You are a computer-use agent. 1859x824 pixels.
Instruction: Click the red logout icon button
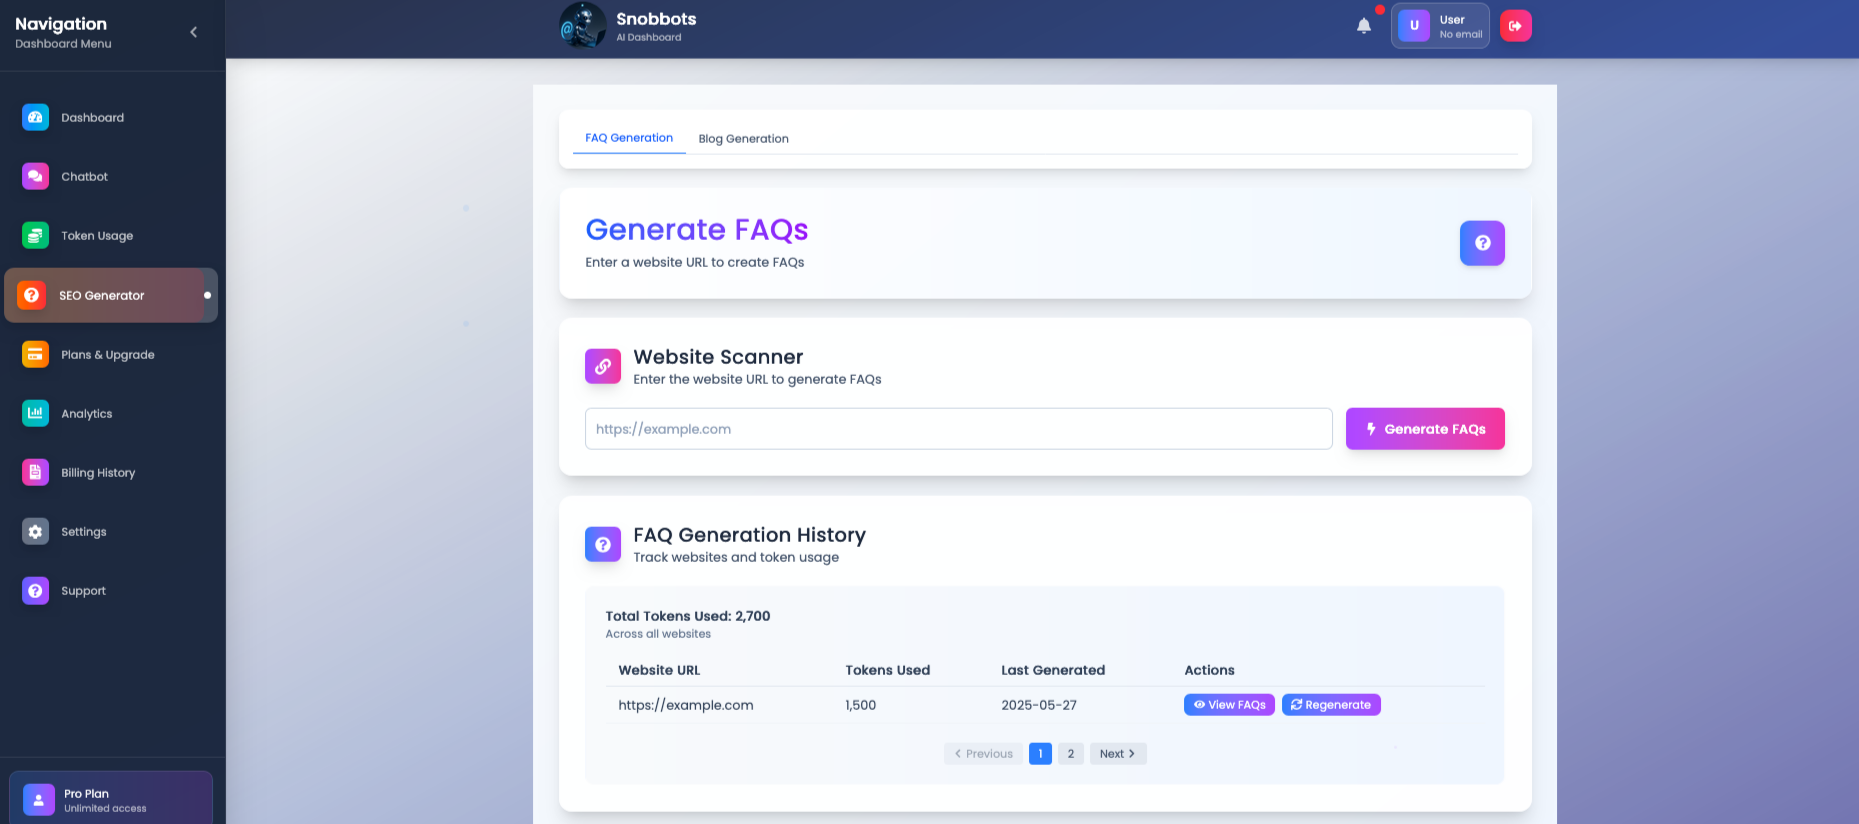point(1515,26)
